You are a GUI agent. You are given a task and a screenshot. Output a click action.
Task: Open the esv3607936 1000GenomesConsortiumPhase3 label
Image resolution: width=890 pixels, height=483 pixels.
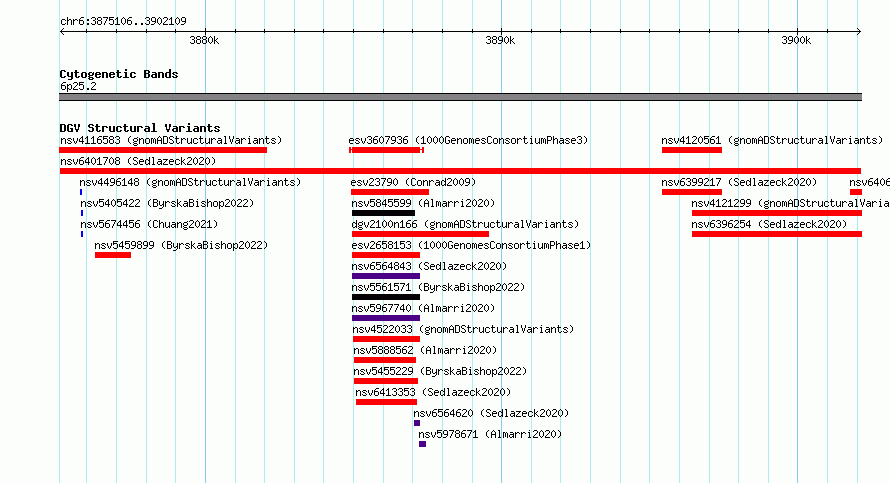tap(468, 140)
